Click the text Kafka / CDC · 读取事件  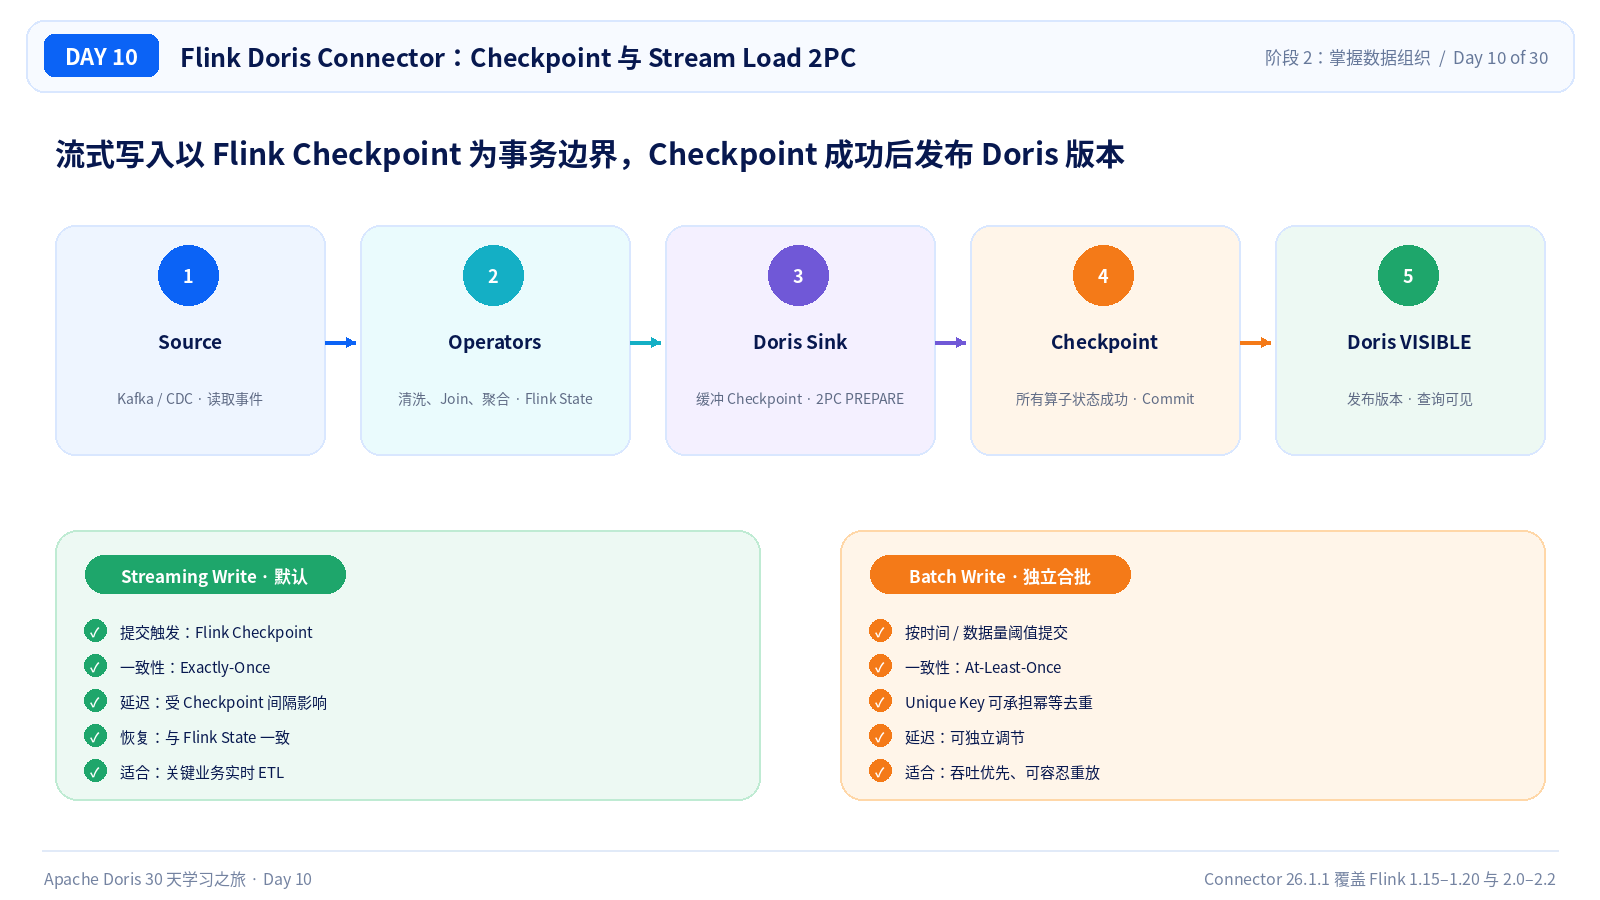pyautogui.click(x=190, y=399)
